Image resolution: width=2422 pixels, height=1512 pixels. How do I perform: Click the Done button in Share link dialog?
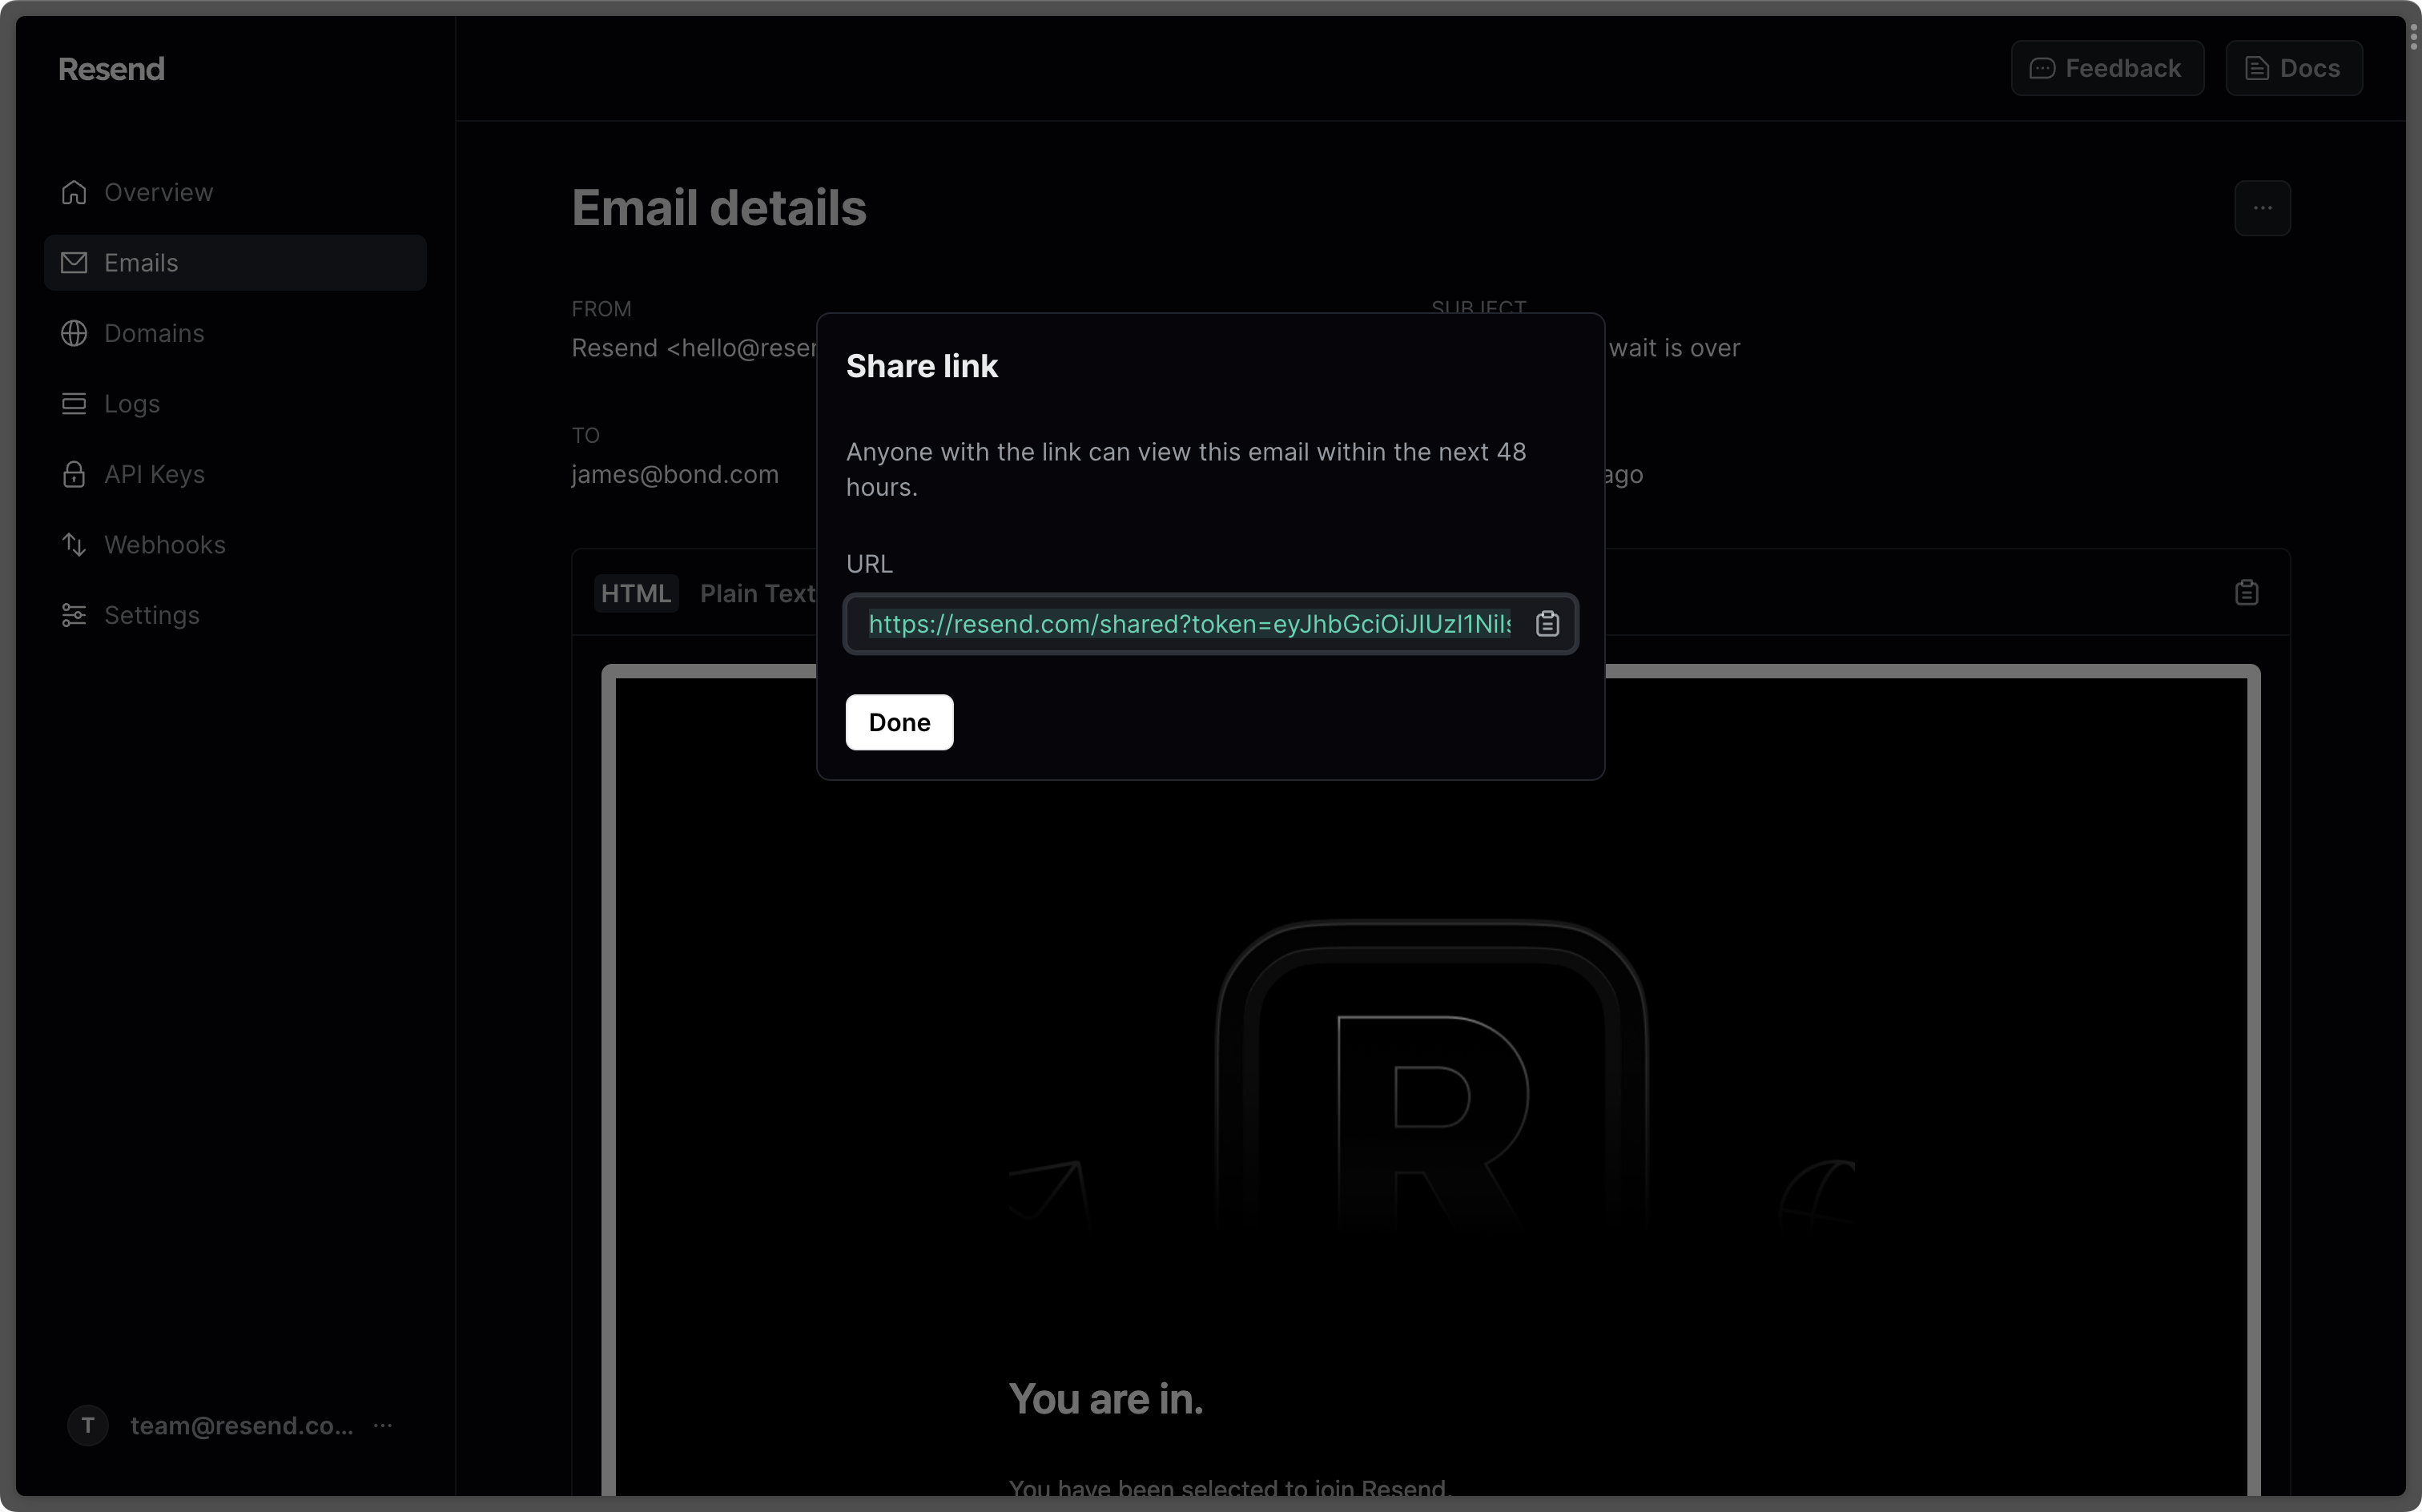(x=899, y=722)
